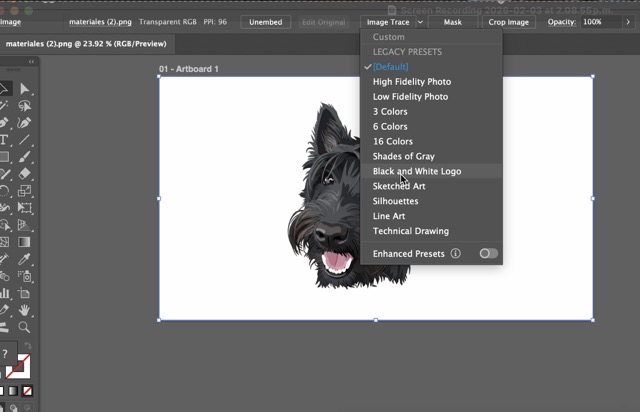This screenshot has width=640, height=412.
Task: Click the swap fill and stroke arrow
Action: tap(28, 346)
